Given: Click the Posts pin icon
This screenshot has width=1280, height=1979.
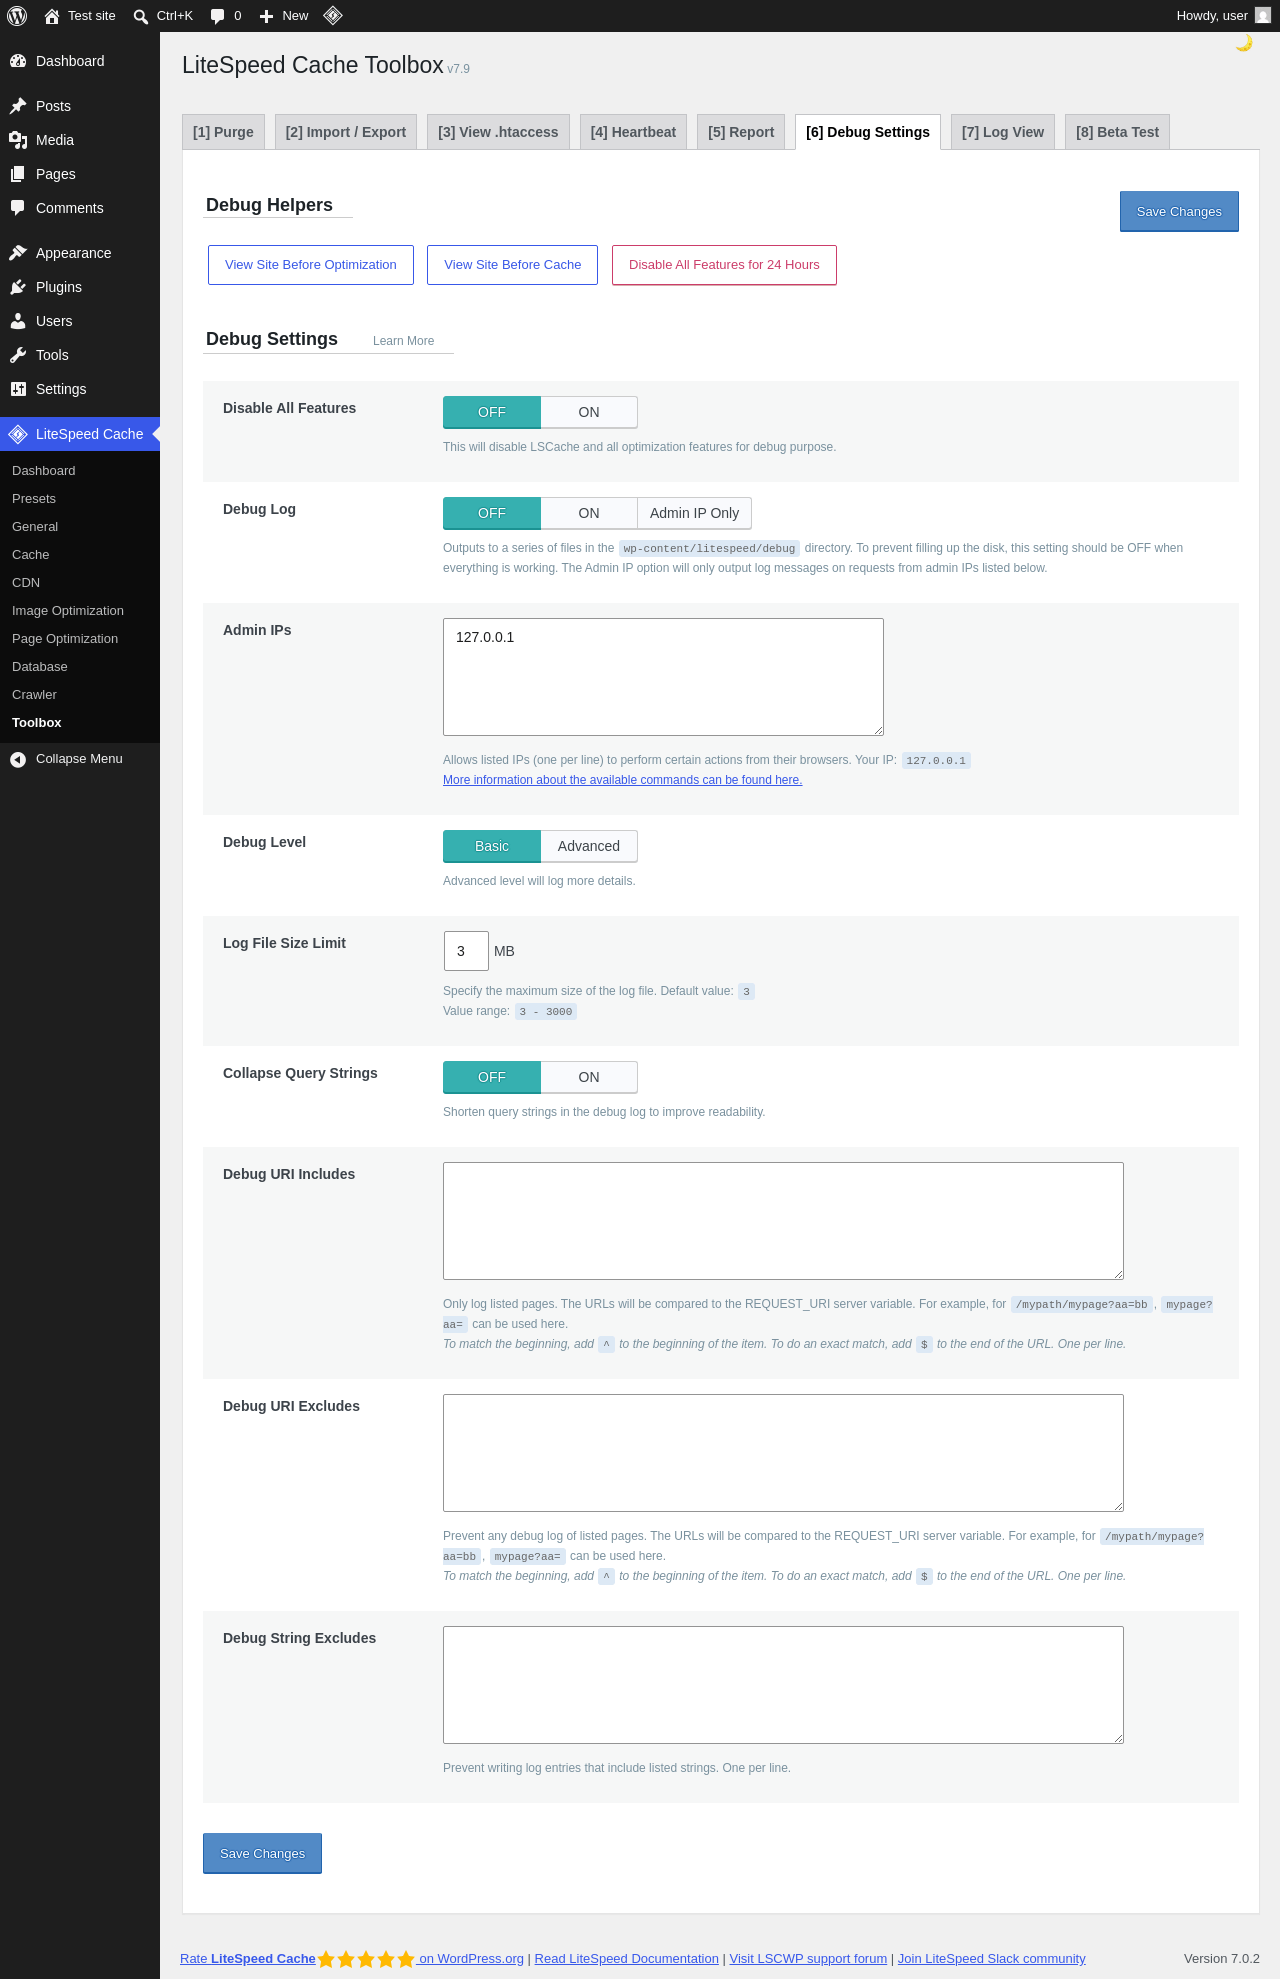Looking at the screenshot, I should tap(18, 106).
